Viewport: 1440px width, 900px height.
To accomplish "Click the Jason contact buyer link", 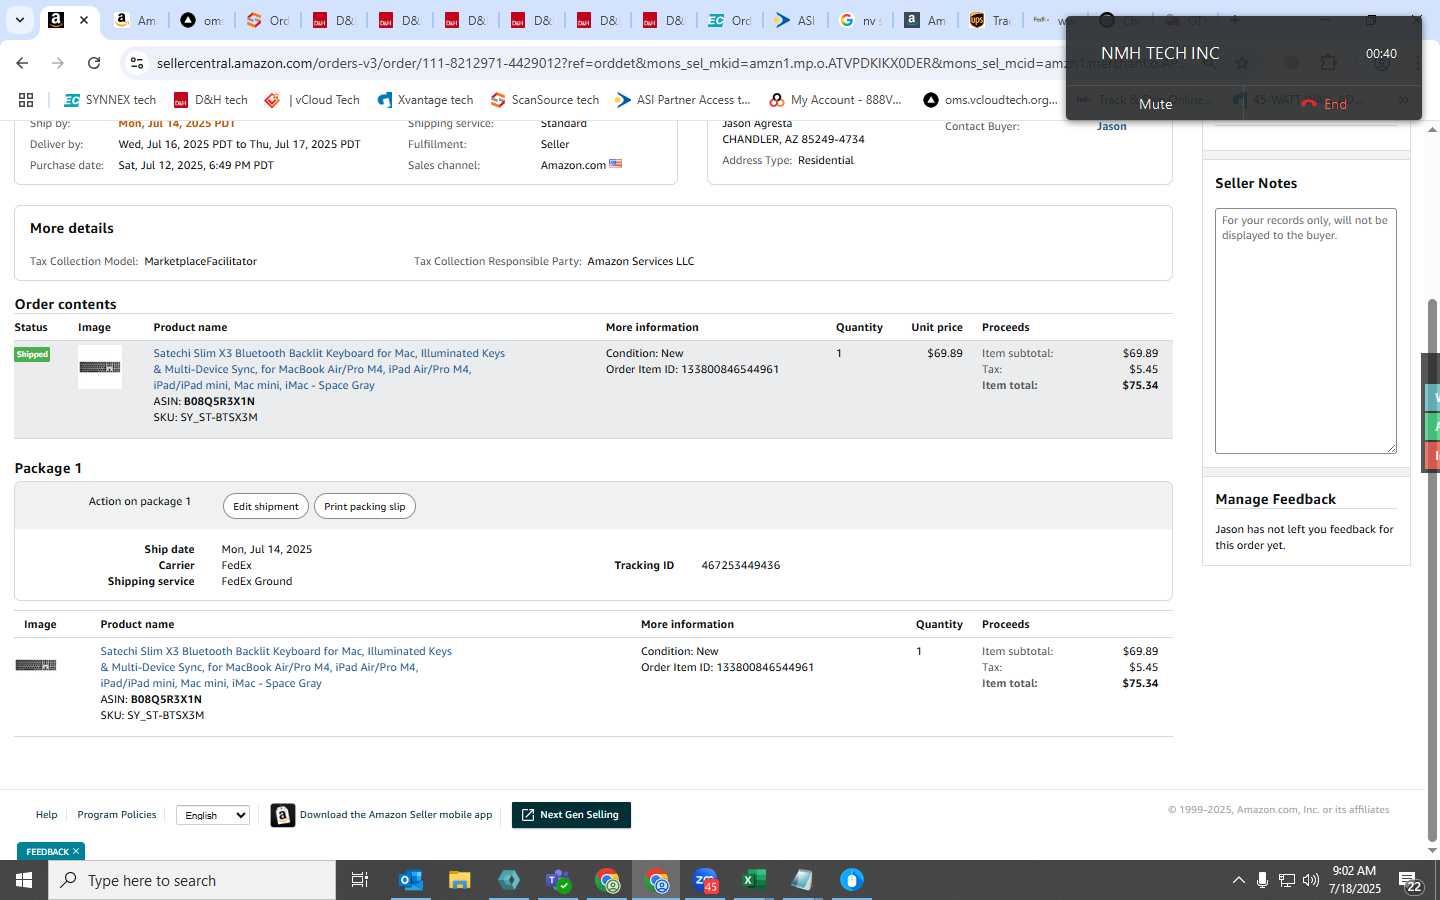I will click(x=1111, y=126).
